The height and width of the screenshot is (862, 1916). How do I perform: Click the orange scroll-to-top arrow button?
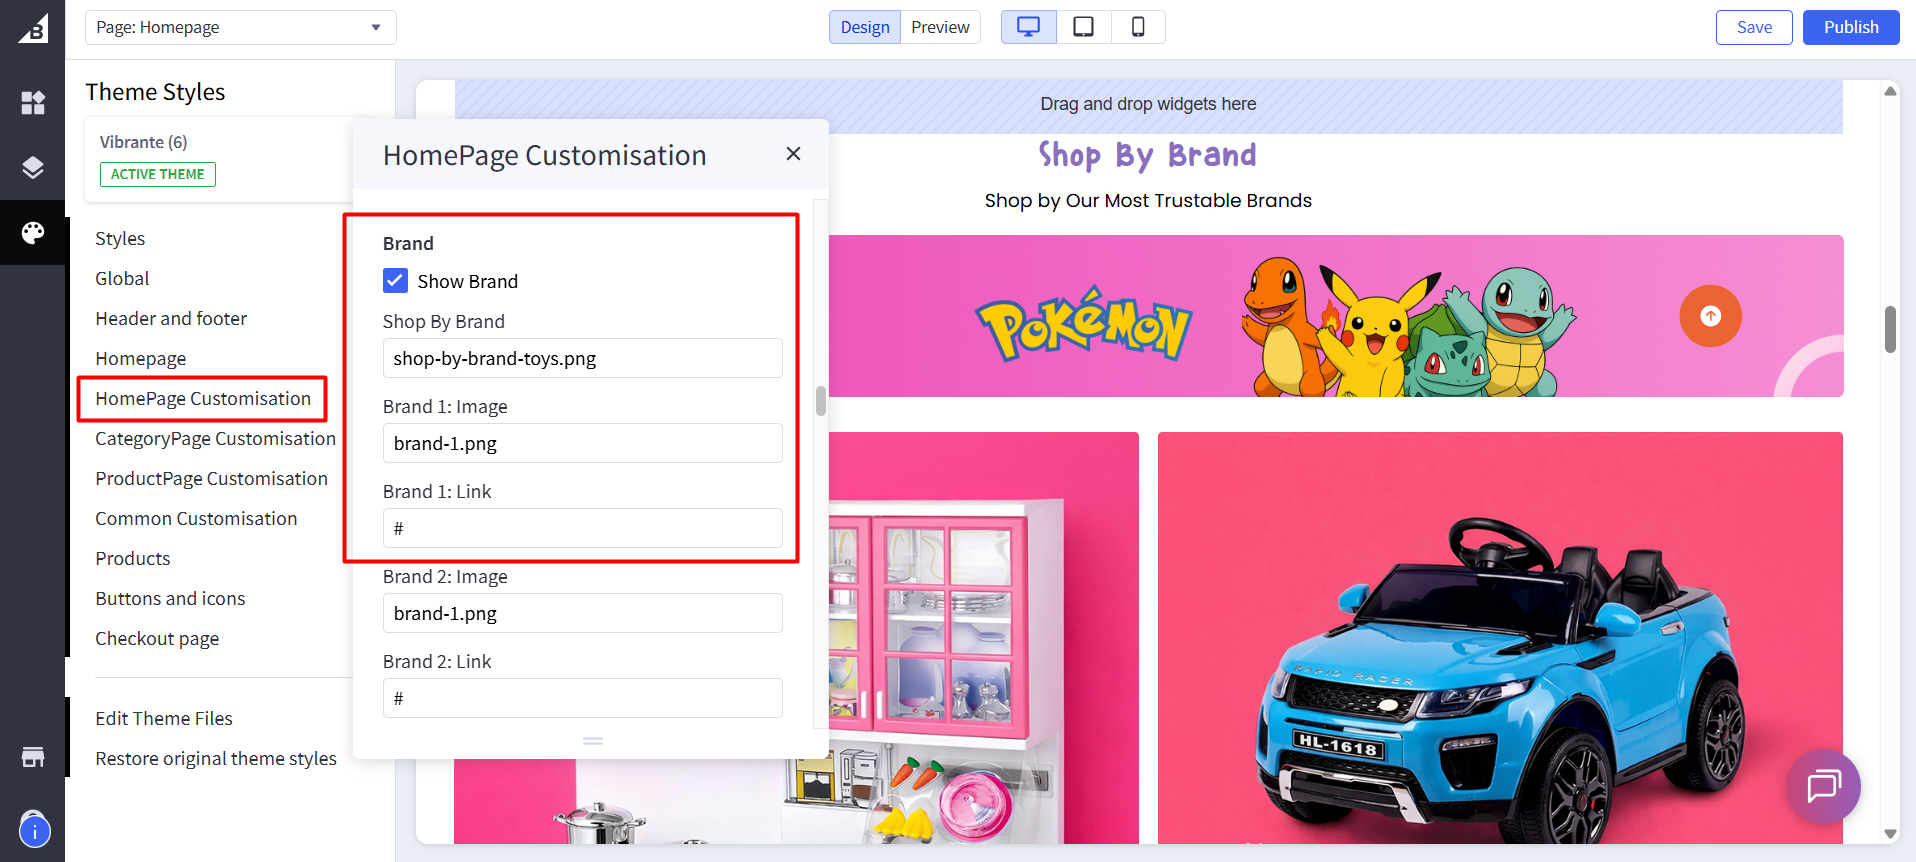[x=1710, y=316]
